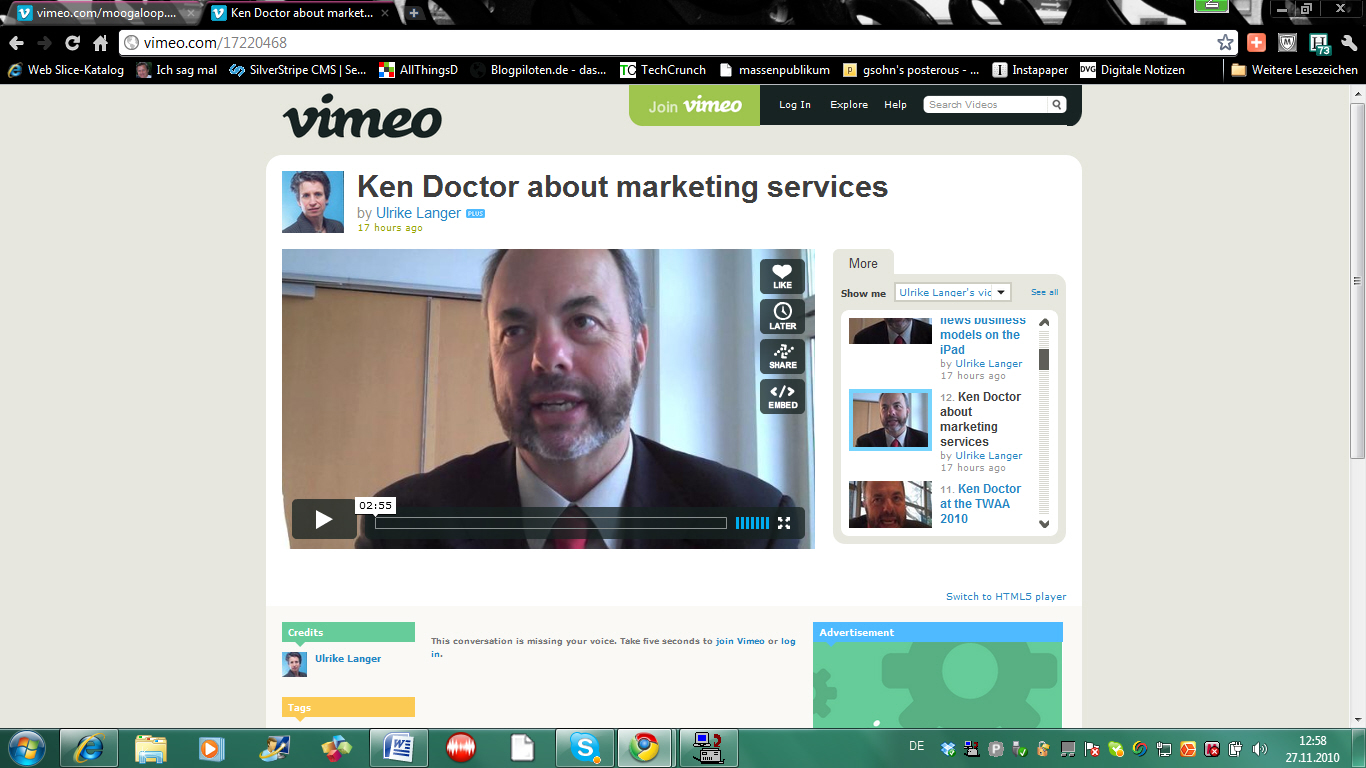Bookmark page with star icon
Viewport: 1366px width, 768px height.
tap(1225, 43)
